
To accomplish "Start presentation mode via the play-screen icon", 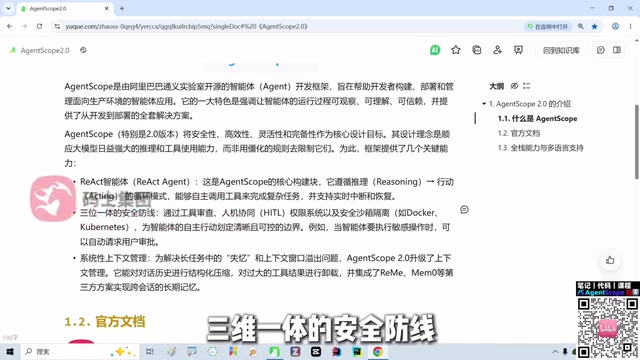I will pyautogui.click(x=518, y=50).
